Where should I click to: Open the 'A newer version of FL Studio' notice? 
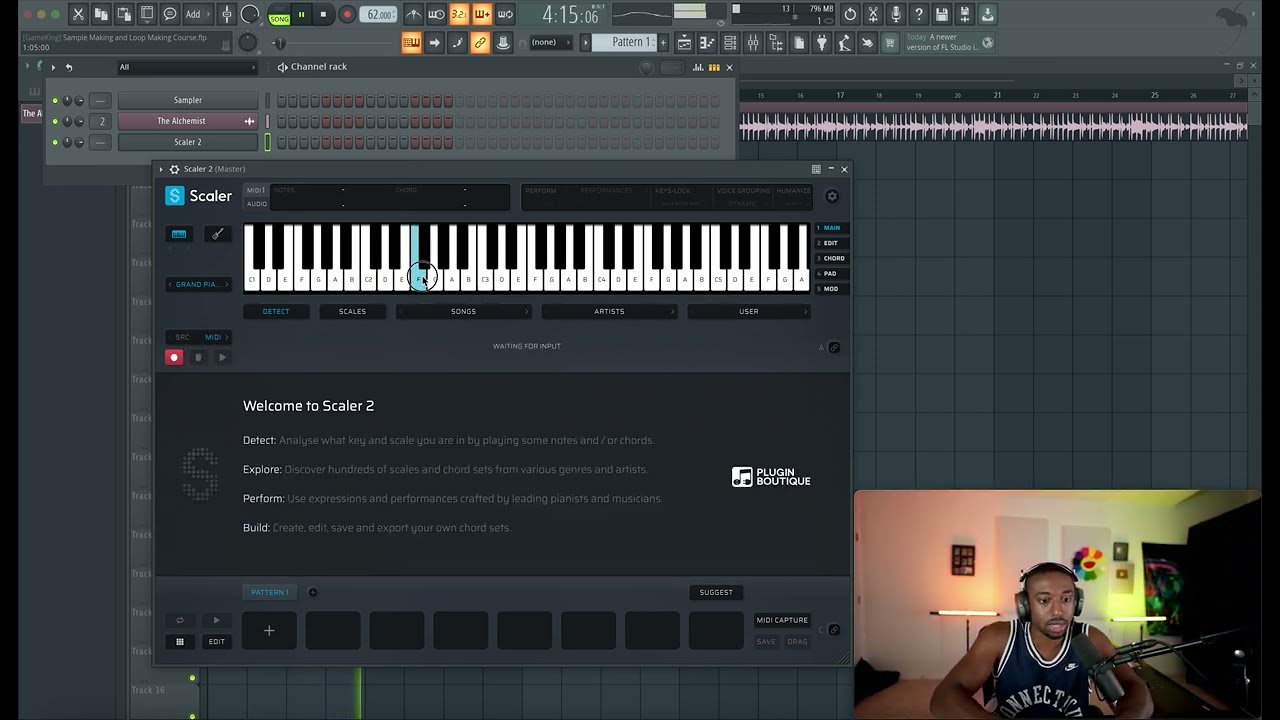pyautogui.click(x=948, y=42)
